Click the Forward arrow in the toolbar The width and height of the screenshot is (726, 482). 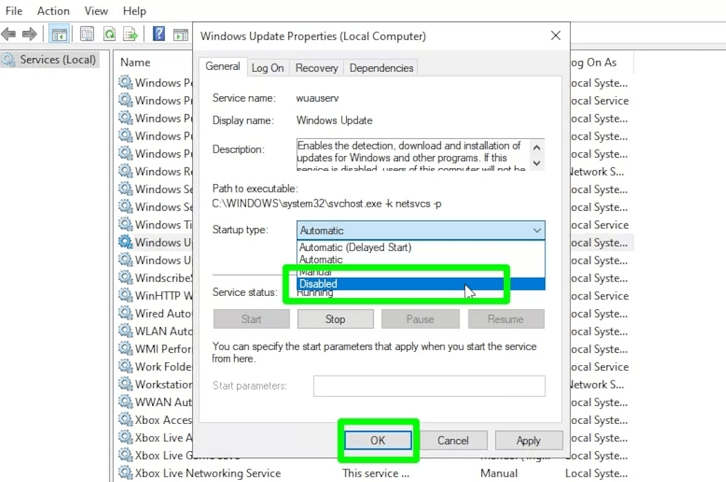click(x=29, y=34)
